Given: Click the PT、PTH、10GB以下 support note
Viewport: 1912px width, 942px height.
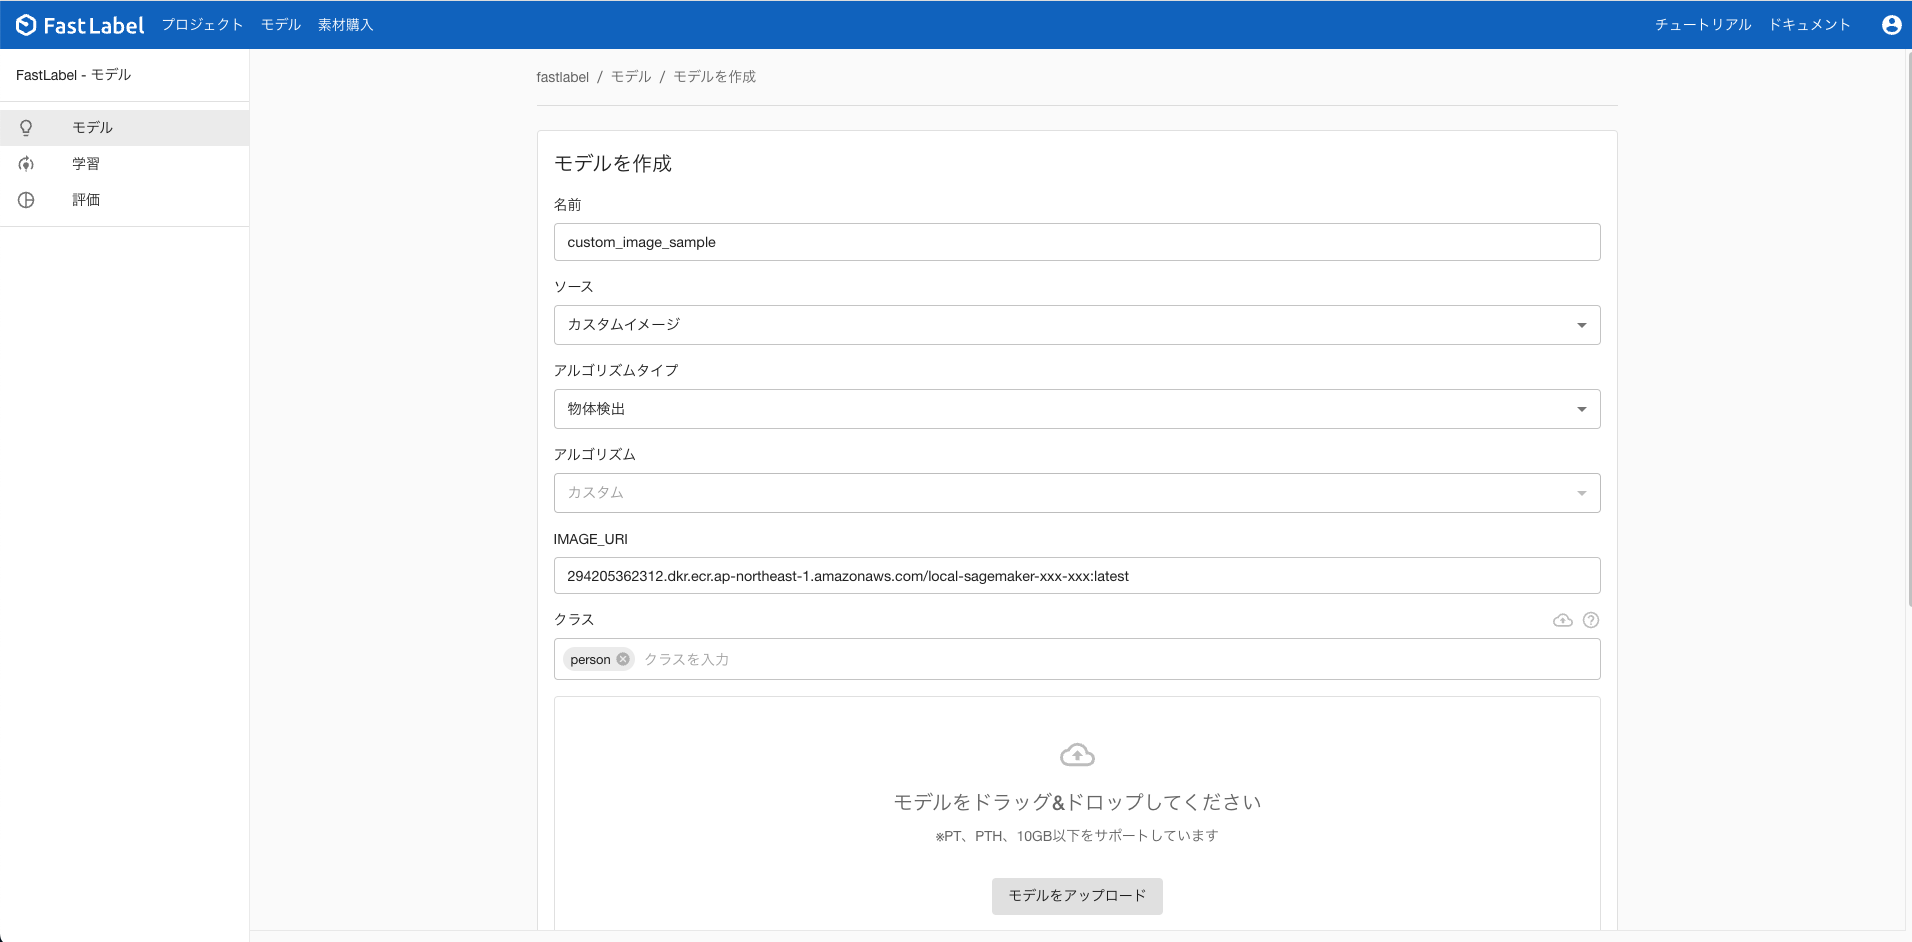Looking at the screenshot, I should click(1077, 836).
